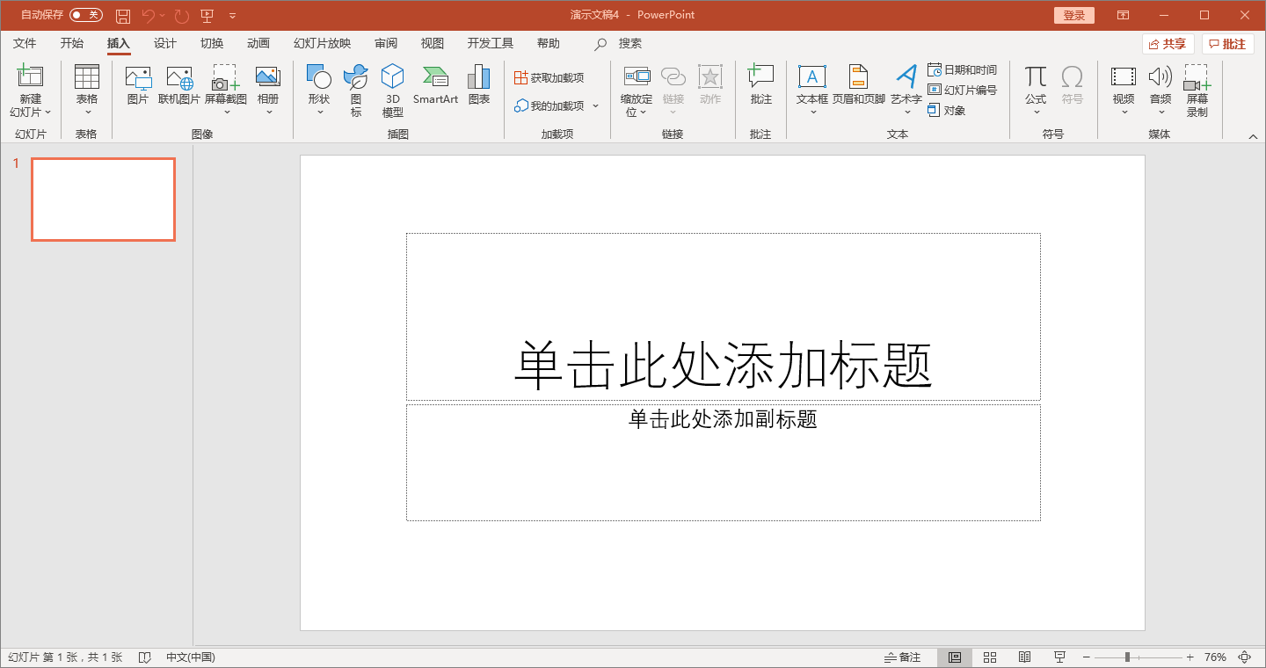Select slide 1 thumbnail
Image resolution: width=1266 pixels, height=668 pixels.
point(103,199)
